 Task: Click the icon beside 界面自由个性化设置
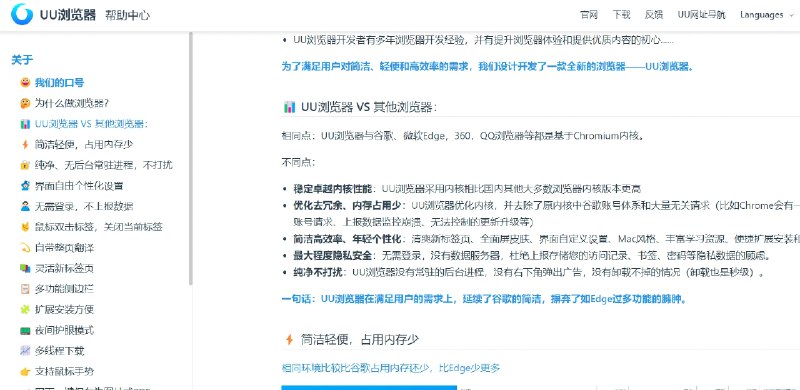(x=25, y=186)
